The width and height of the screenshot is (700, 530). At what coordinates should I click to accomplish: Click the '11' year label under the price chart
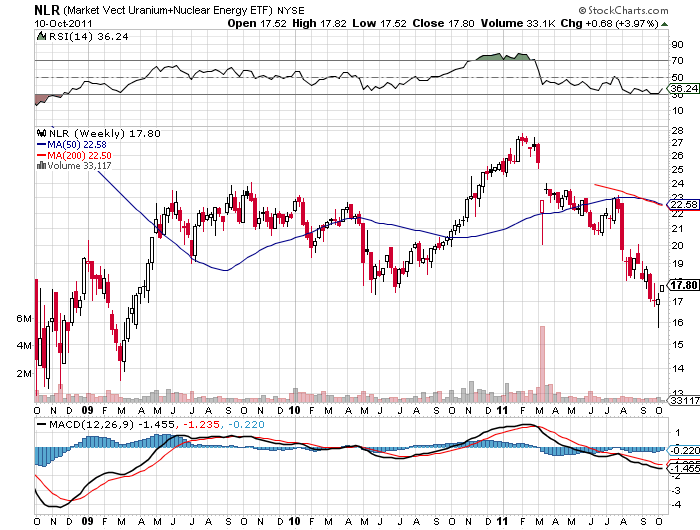coord(503,410)
